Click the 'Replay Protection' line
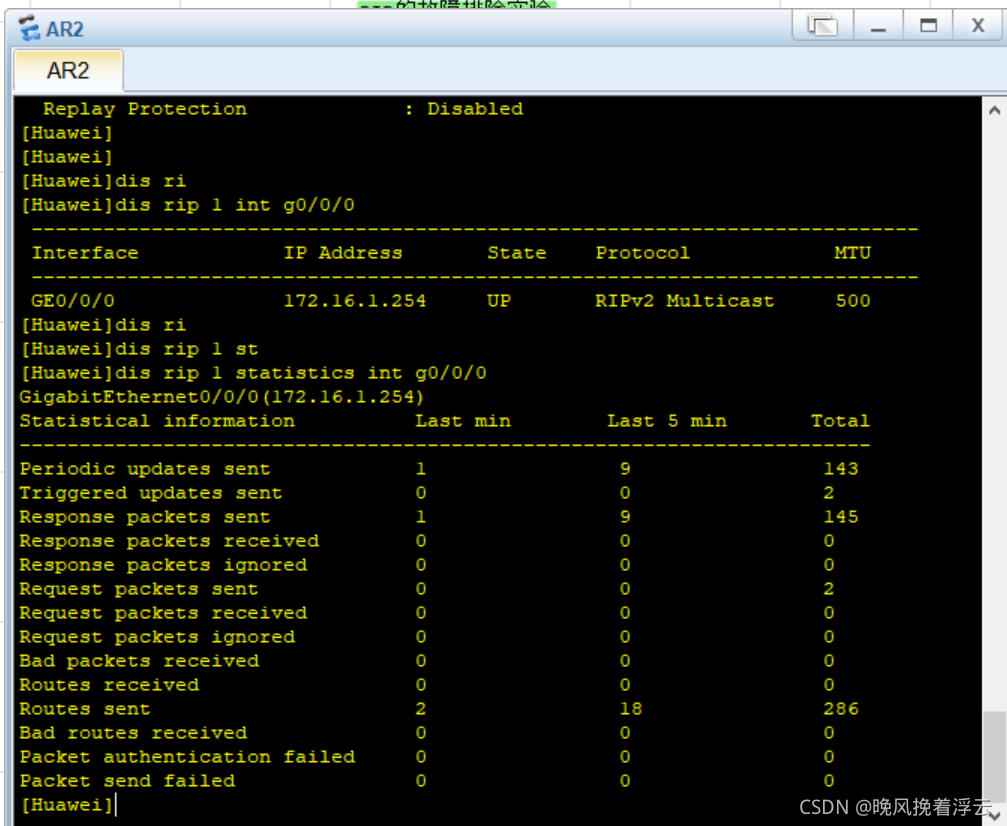 pyautogui.click(x=283, y=109)
